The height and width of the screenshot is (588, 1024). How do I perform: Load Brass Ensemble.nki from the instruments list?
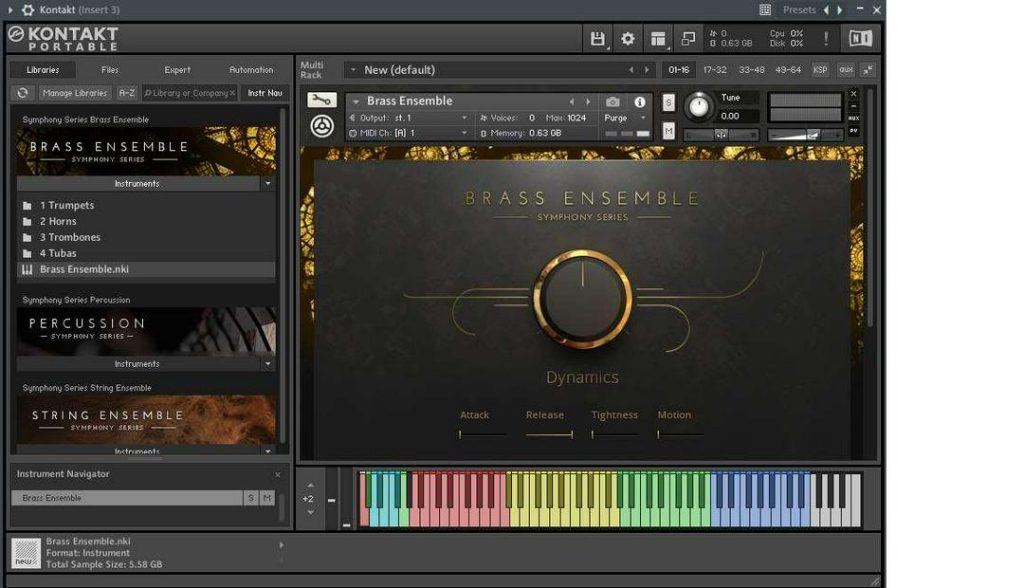point(90,267)
